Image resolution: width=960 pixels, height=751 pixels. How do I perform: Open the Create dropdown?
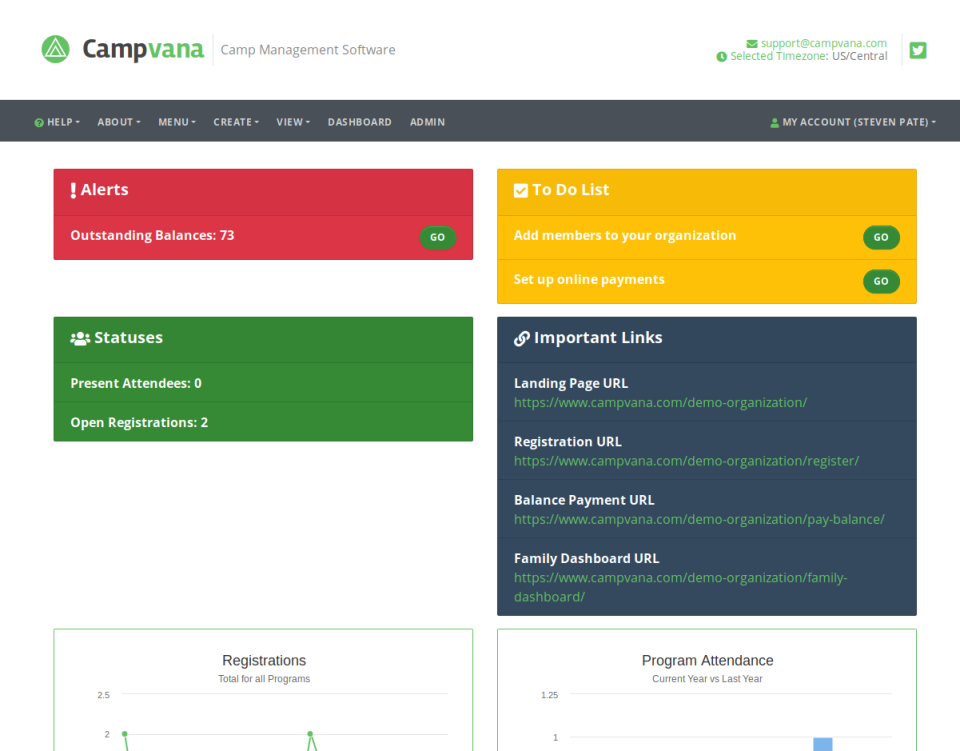pyautogui.click(x=236, y=122)
